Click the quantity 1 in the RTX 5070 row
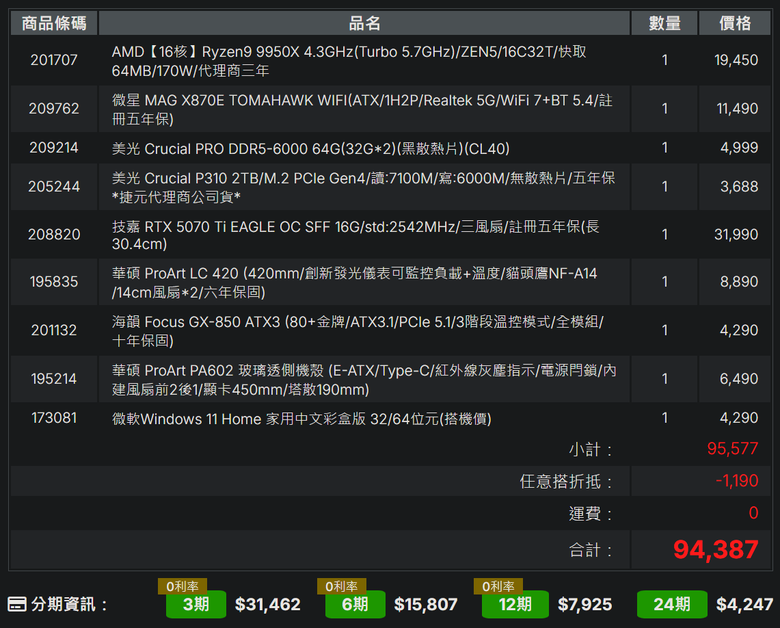This screenshot has height=628, width=780. tap(665, 234)
